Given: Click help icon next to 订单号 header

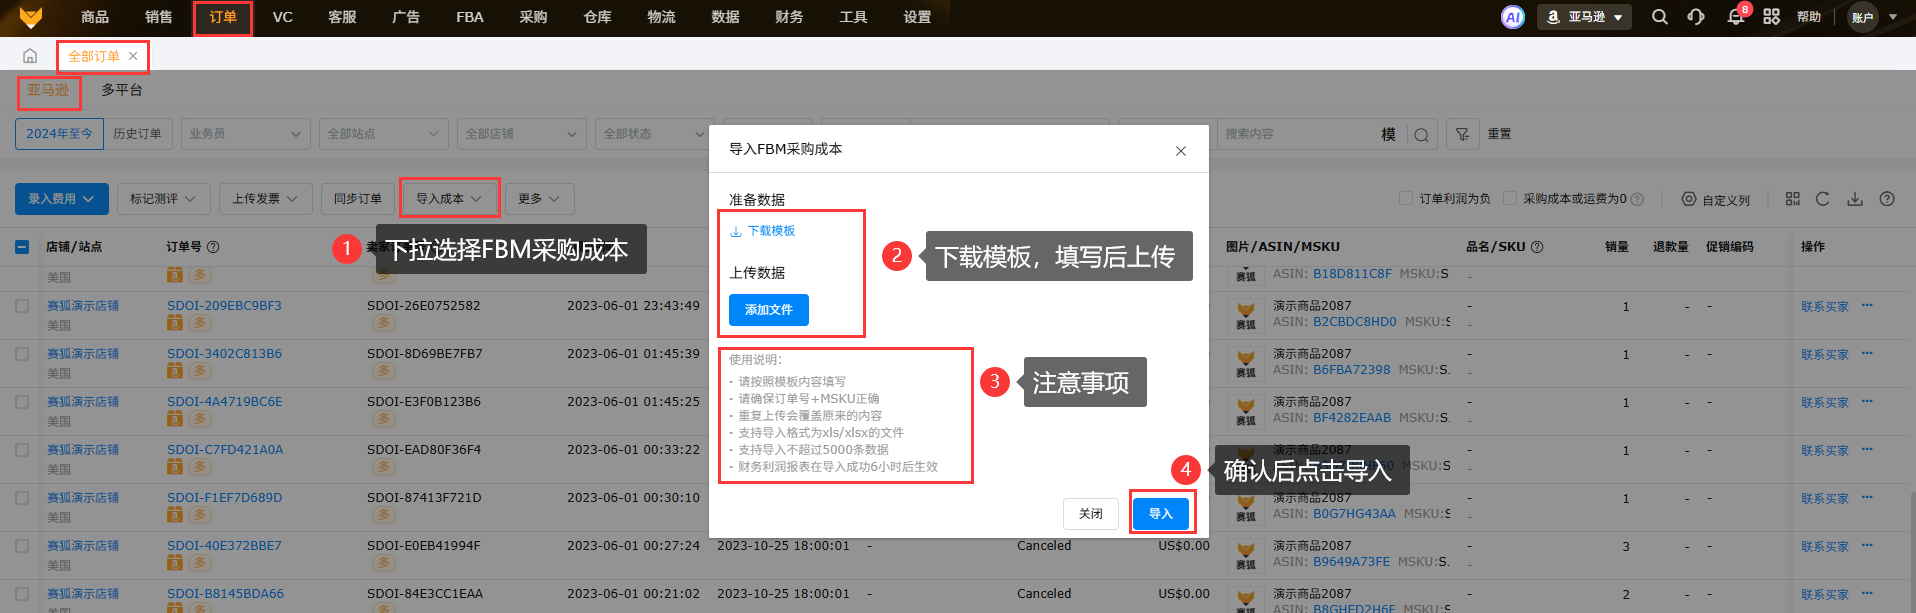Looking at the screenshot, I should pyautogui.click(x=213, y=247).
